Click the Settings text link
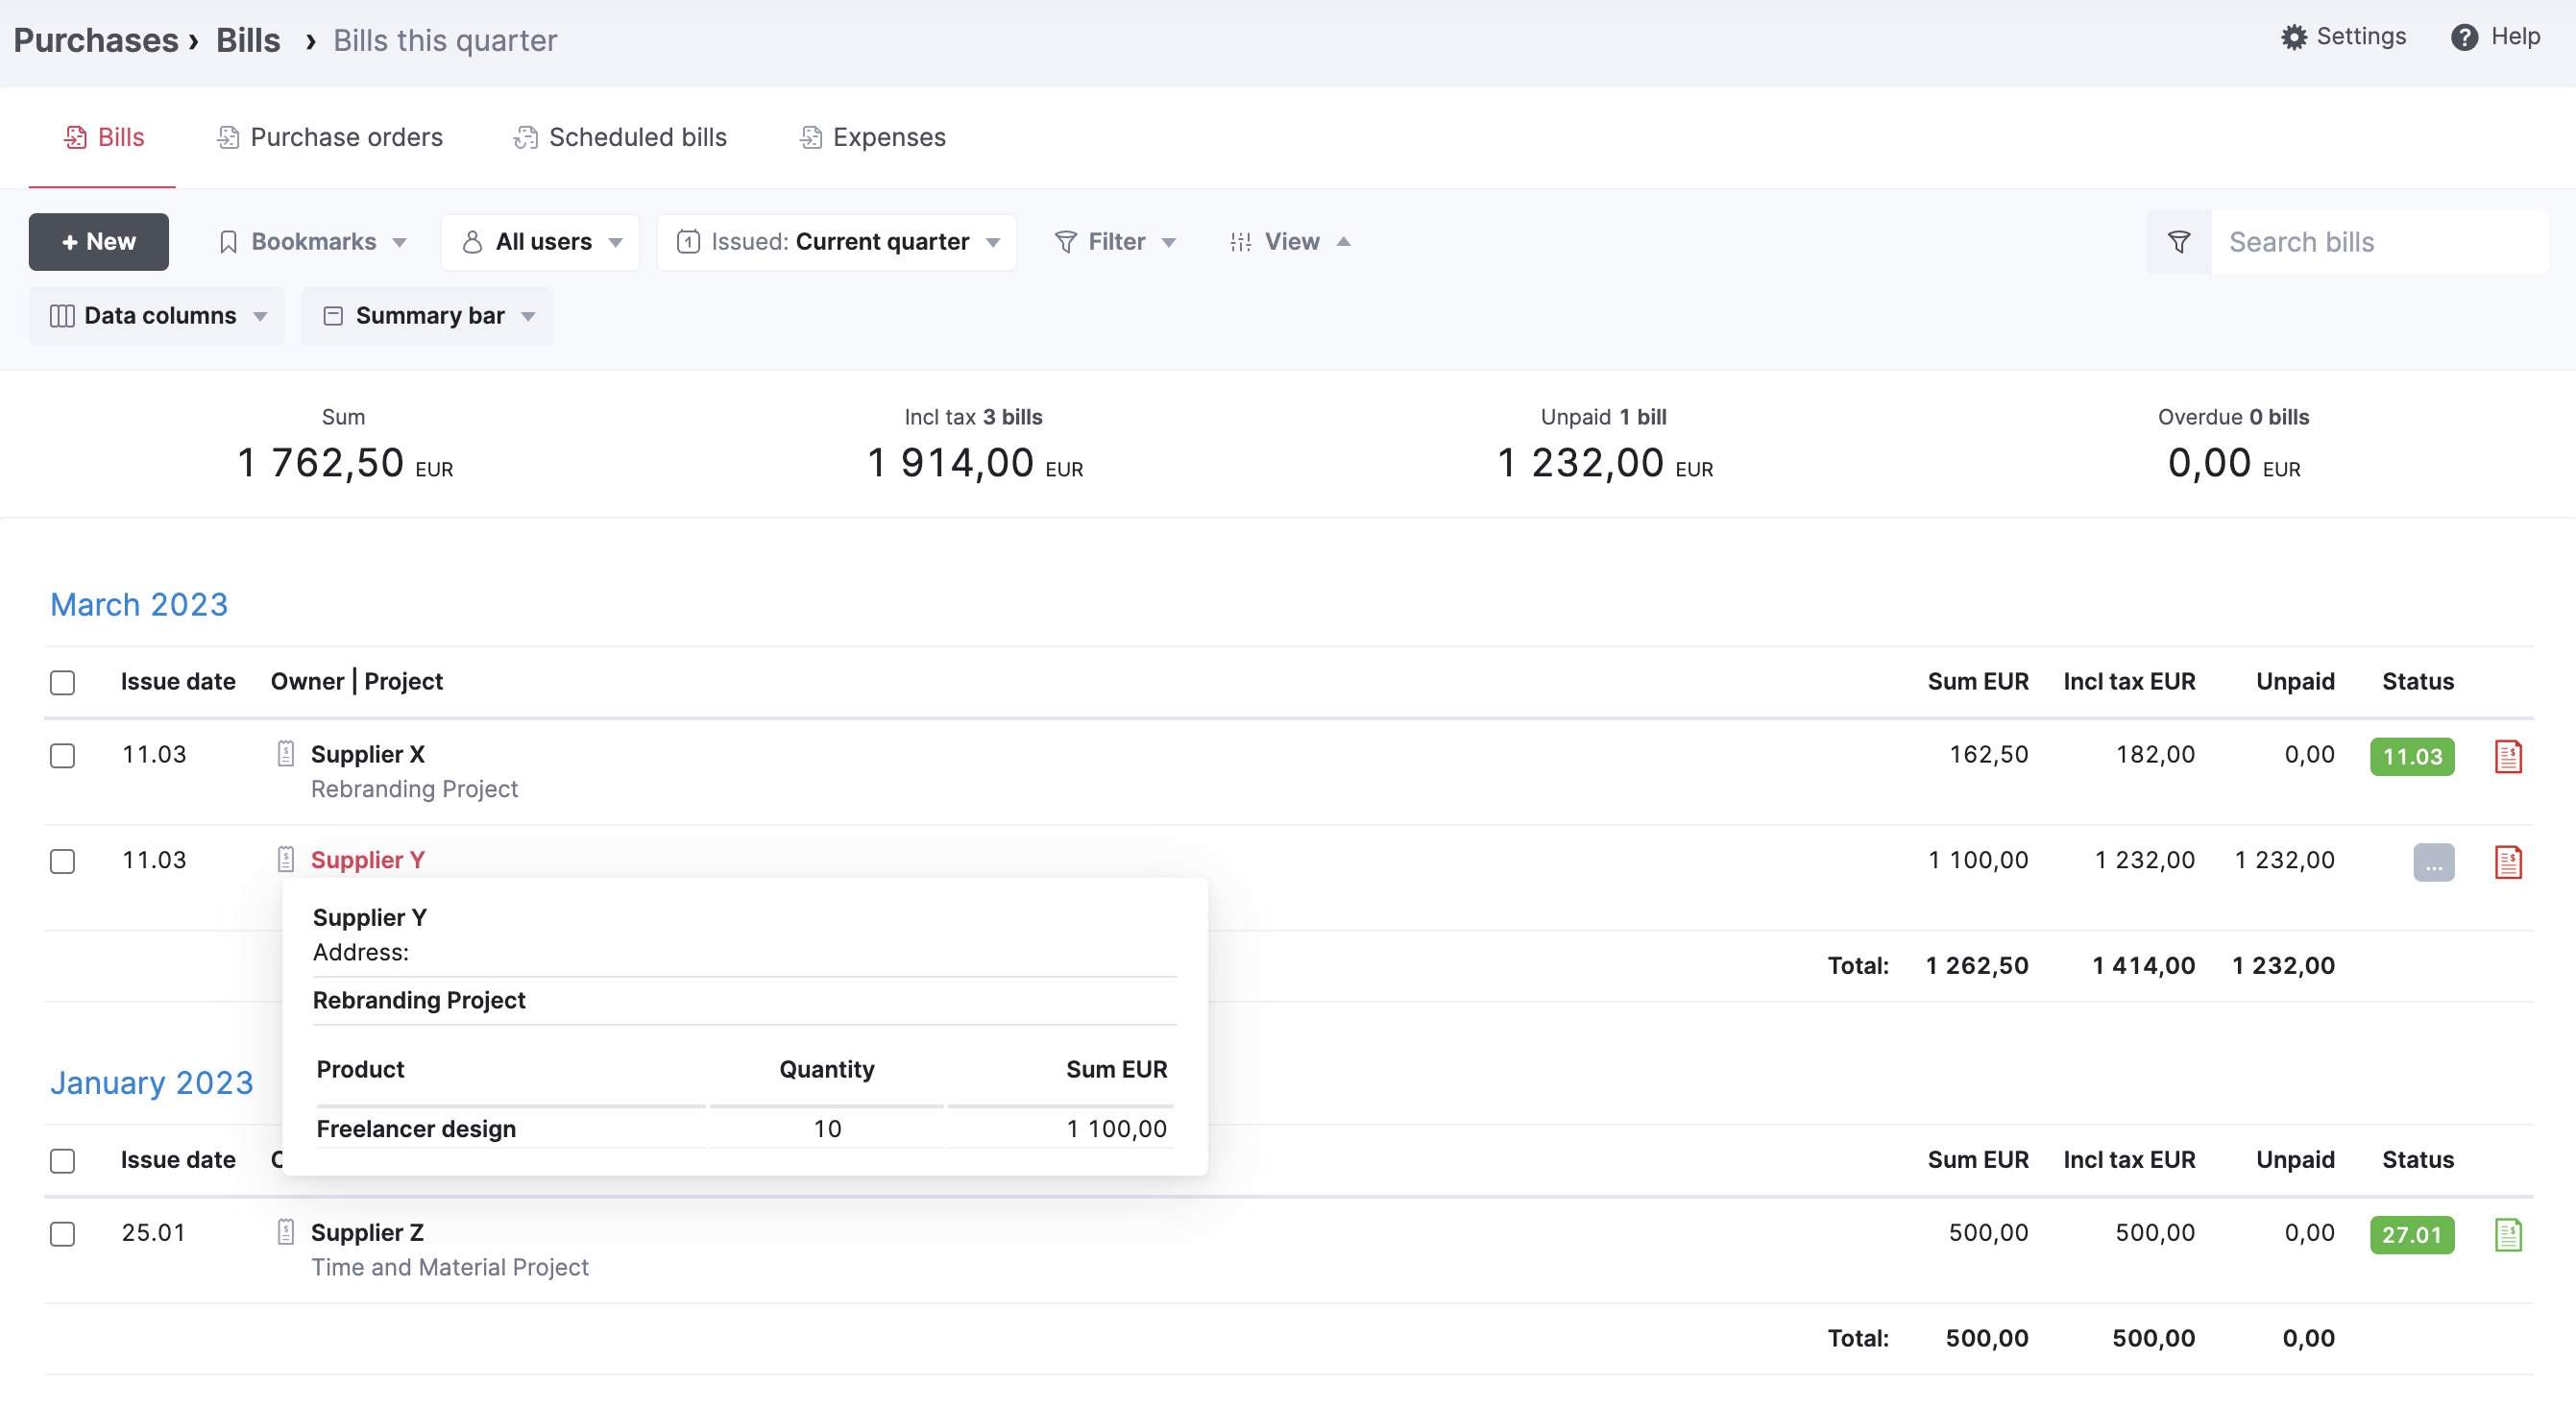 click(2361, 37)
